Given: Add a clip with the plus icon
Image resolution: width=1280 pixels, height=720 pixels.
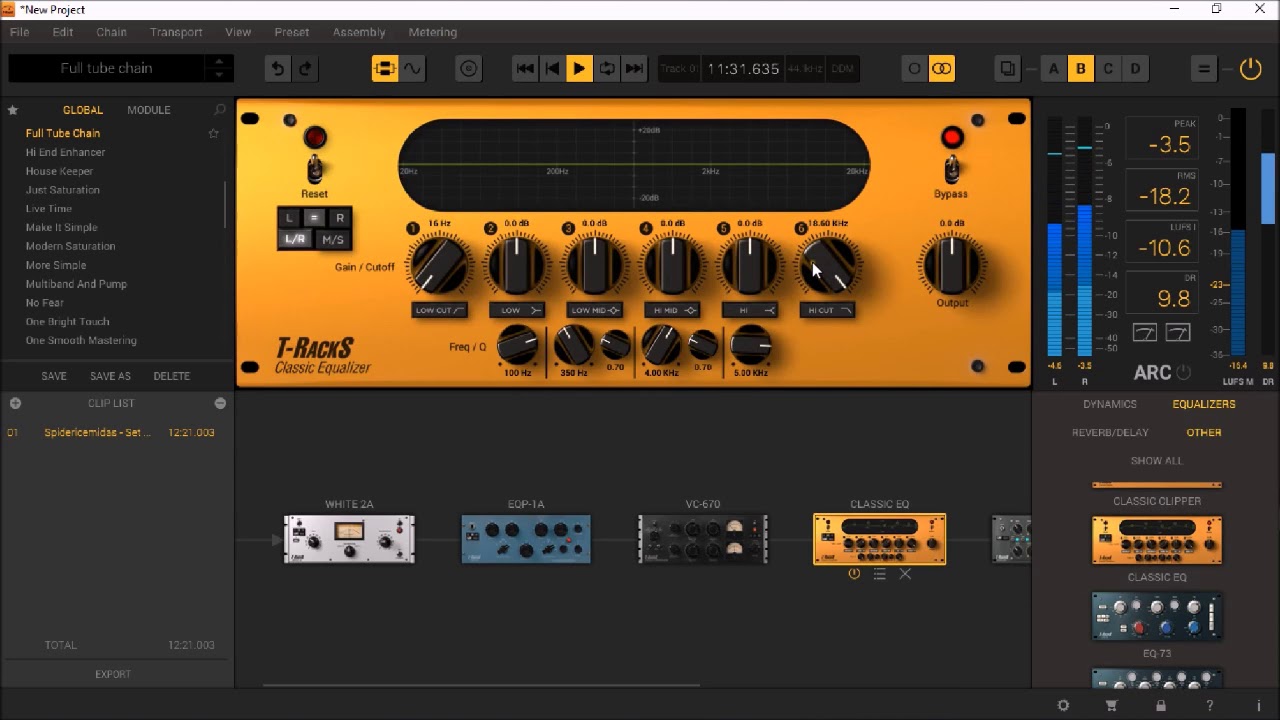Looking at the screenshot, I should click(x=15, y=403).
